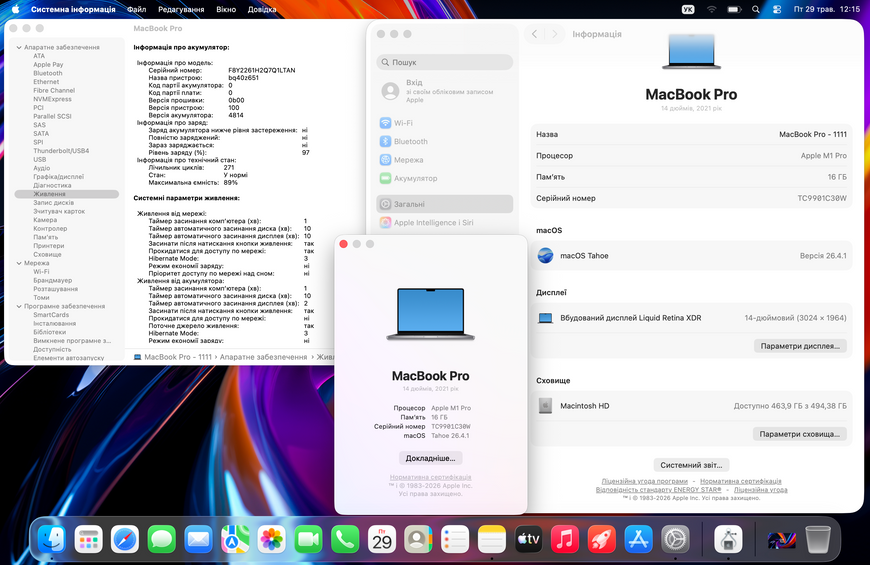Image resolution: width=870 pixels, height=565 pixels.
Task: Open Calendar app showing 29 in dock
Action: pos(382,539)
